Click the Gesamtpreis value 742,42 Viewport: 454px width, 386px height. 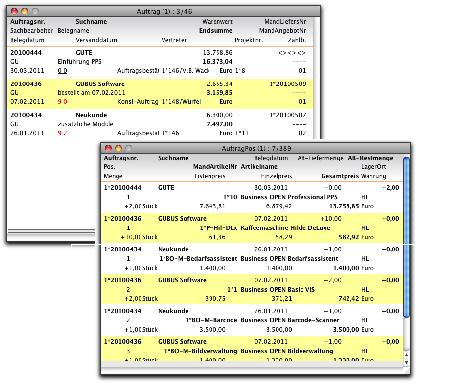tap(349, 299)
